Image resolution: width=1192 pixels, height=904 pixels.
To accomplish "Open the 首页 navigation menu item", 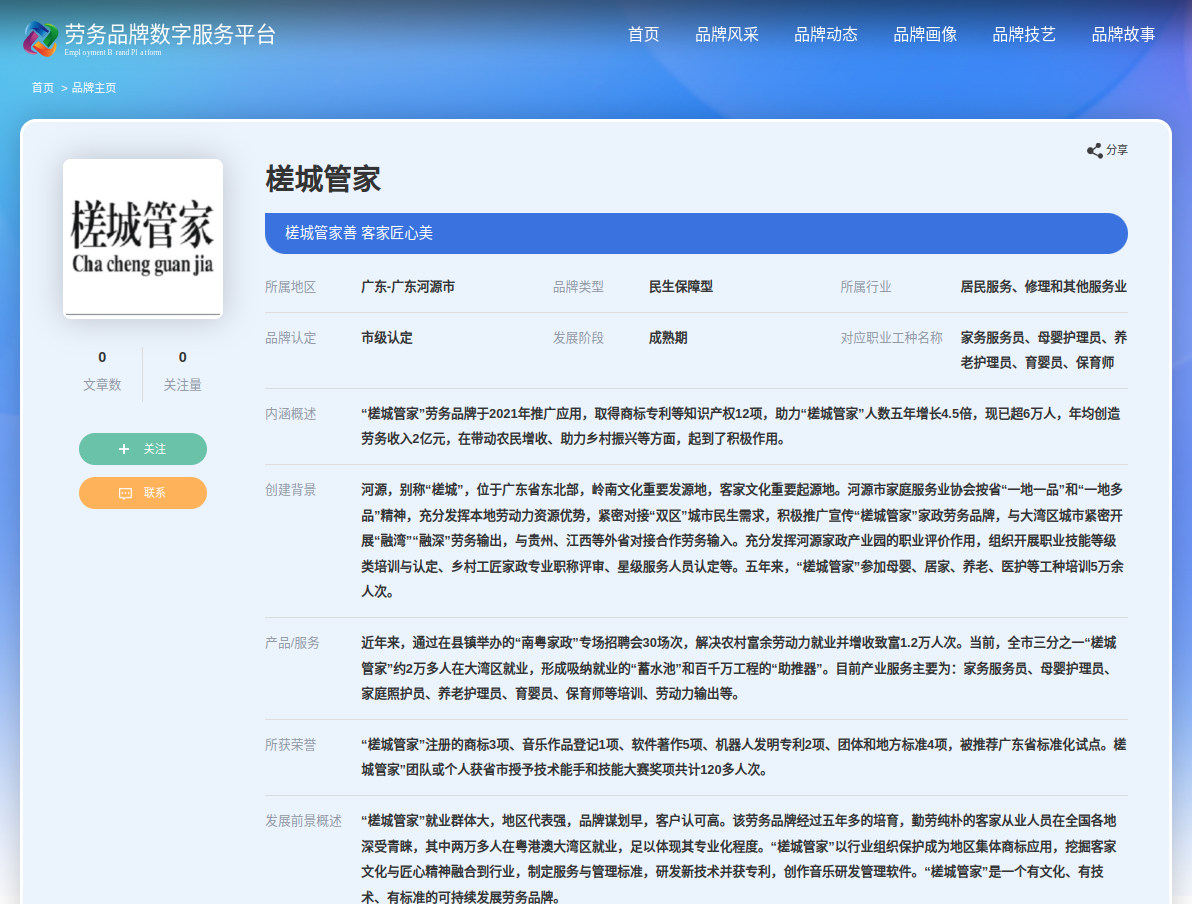I will click(643, 33).
